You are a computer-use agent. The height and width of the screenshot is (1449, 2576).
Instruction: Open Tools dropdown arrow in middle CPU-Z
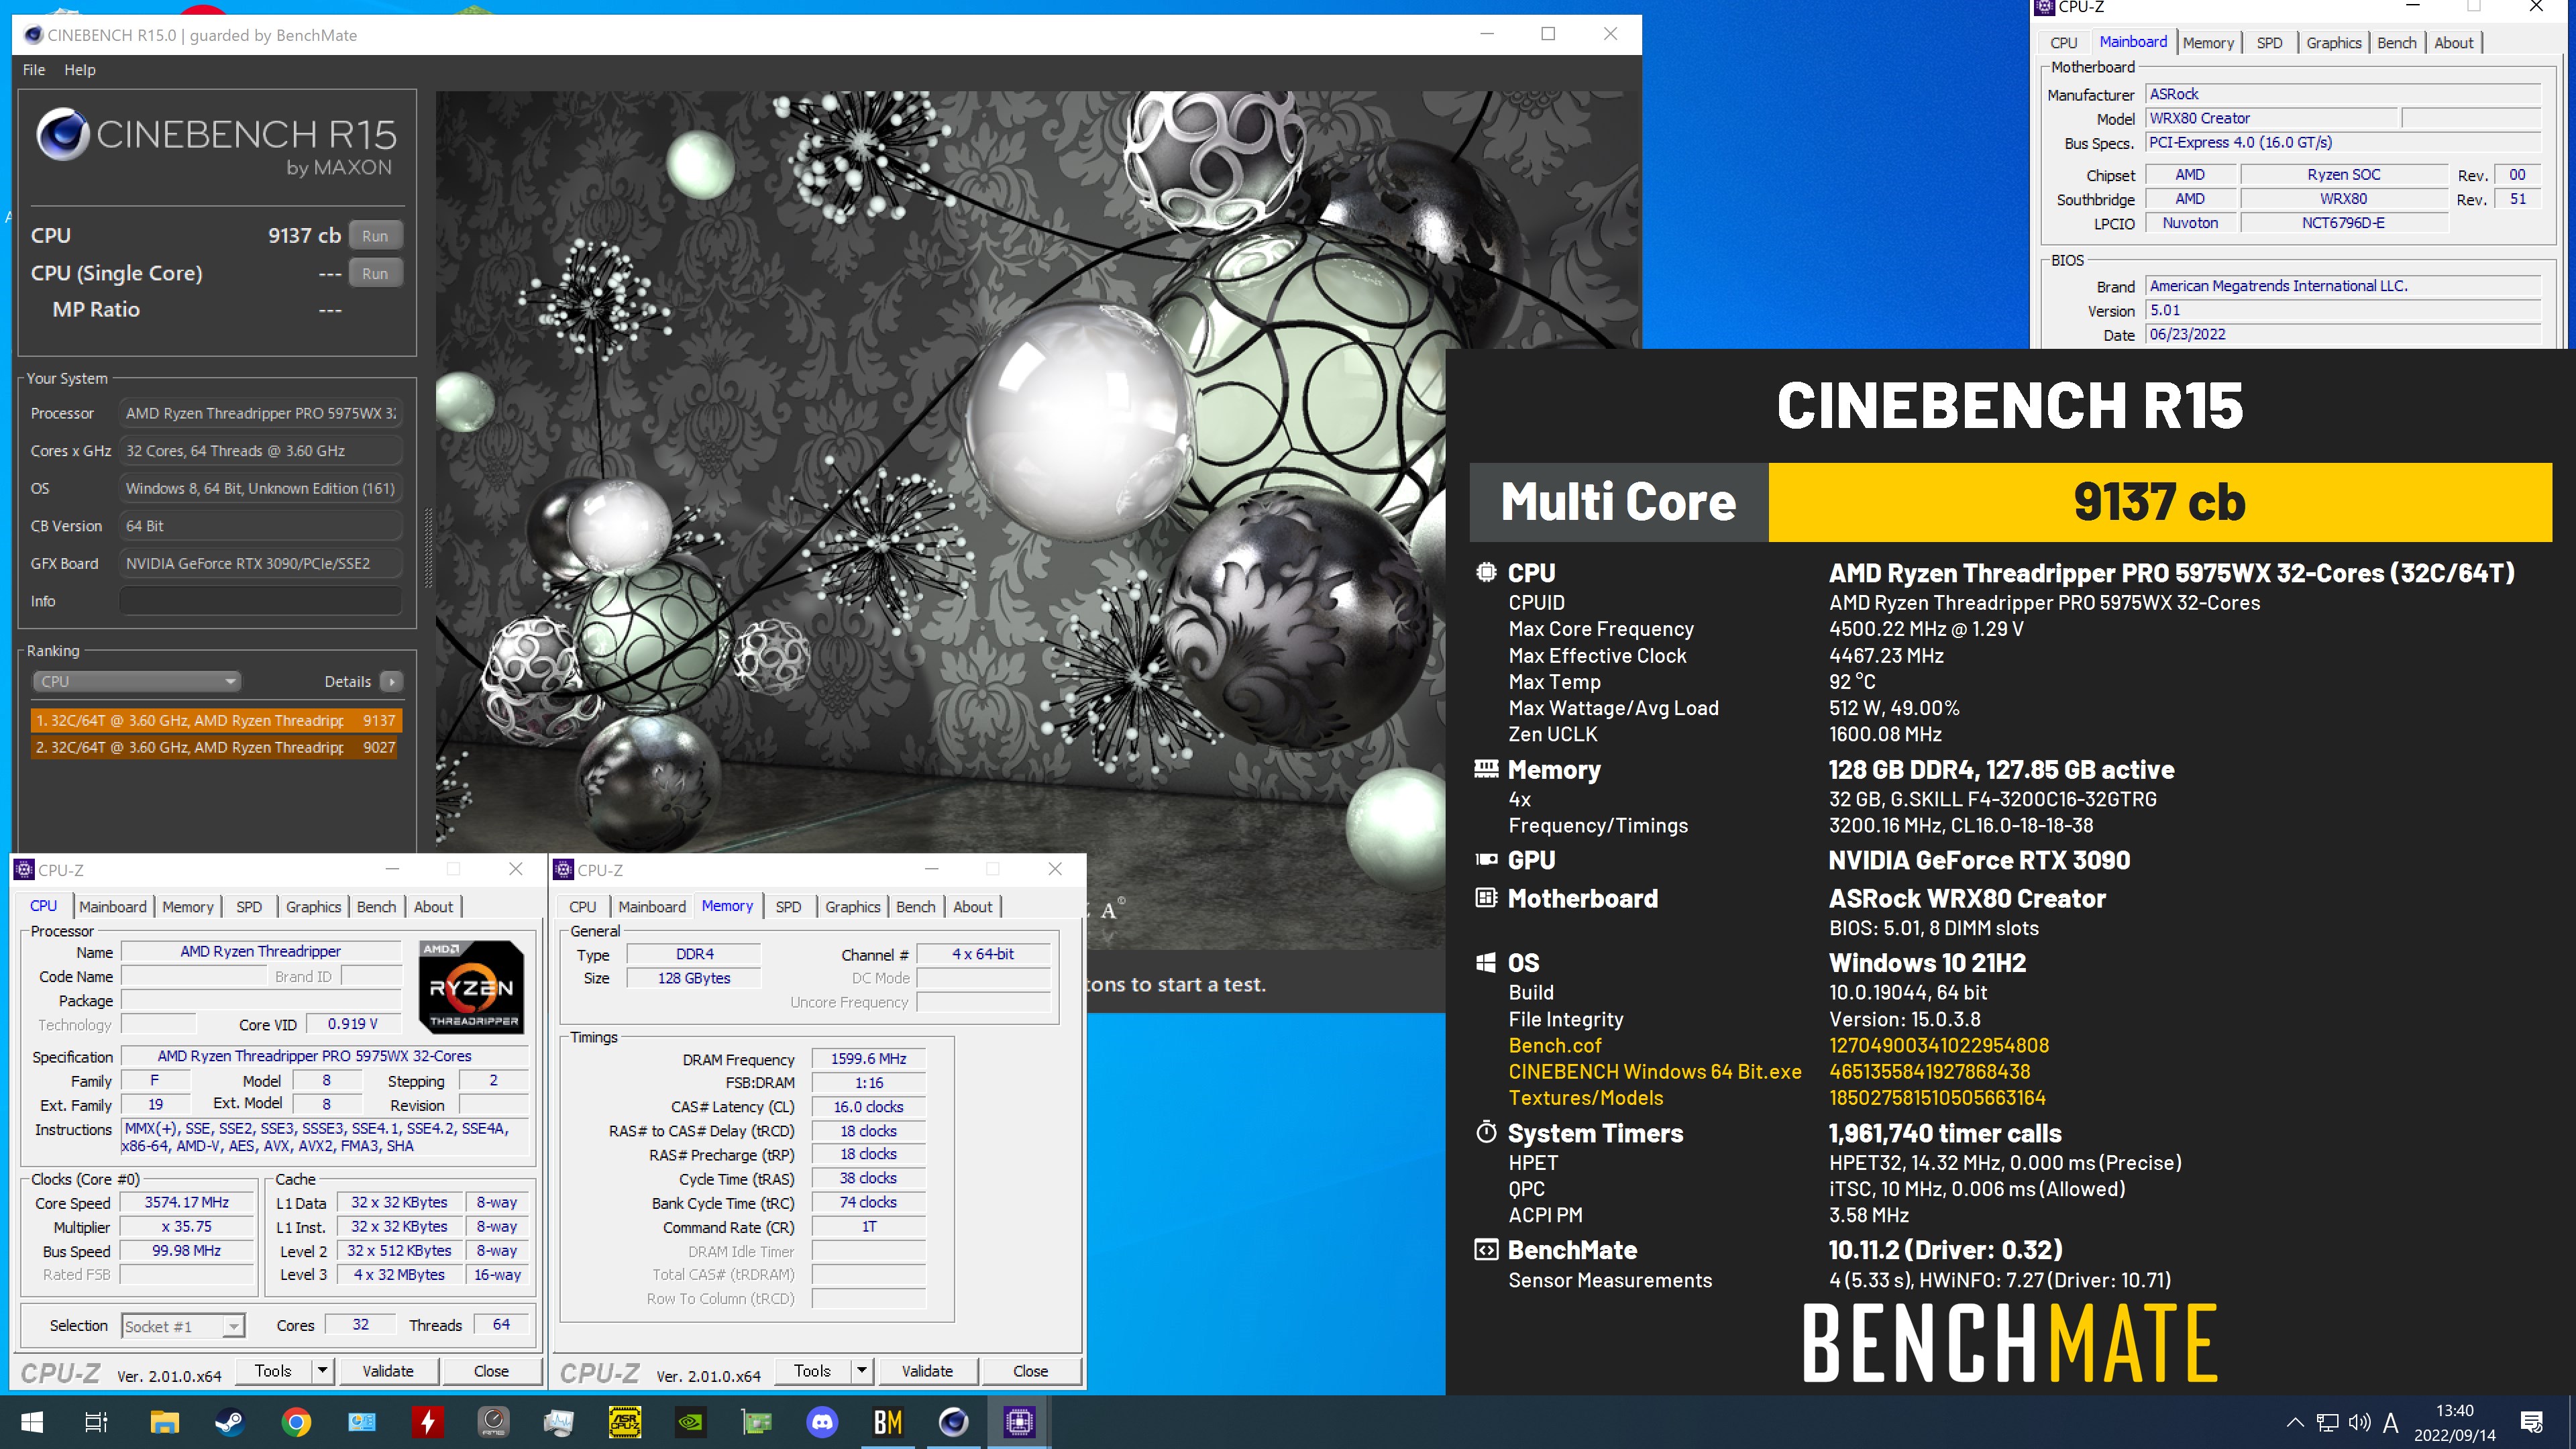pyautogui.click(x=861, y=1371)
